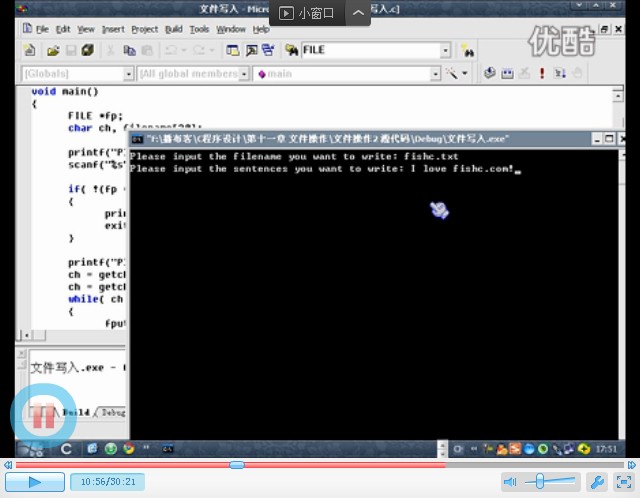The image size is (640, 498).
Task: Click the fast-forward arrow at progress bar end
Action: point(631,465)
